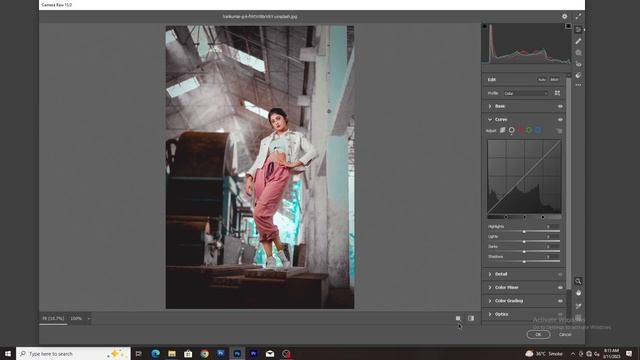Viewport: 640px width, 360px height.
Task: Select the Healing brush tool icon
Action: coord(578,41)
